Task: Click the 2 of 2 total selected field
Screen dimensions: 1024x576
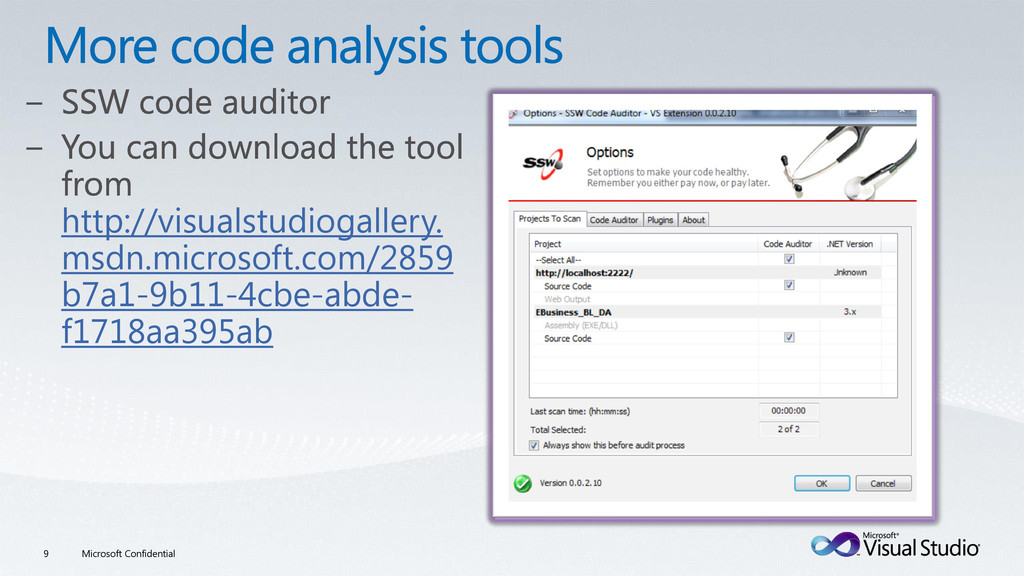Action: click(x=788, y=429)
